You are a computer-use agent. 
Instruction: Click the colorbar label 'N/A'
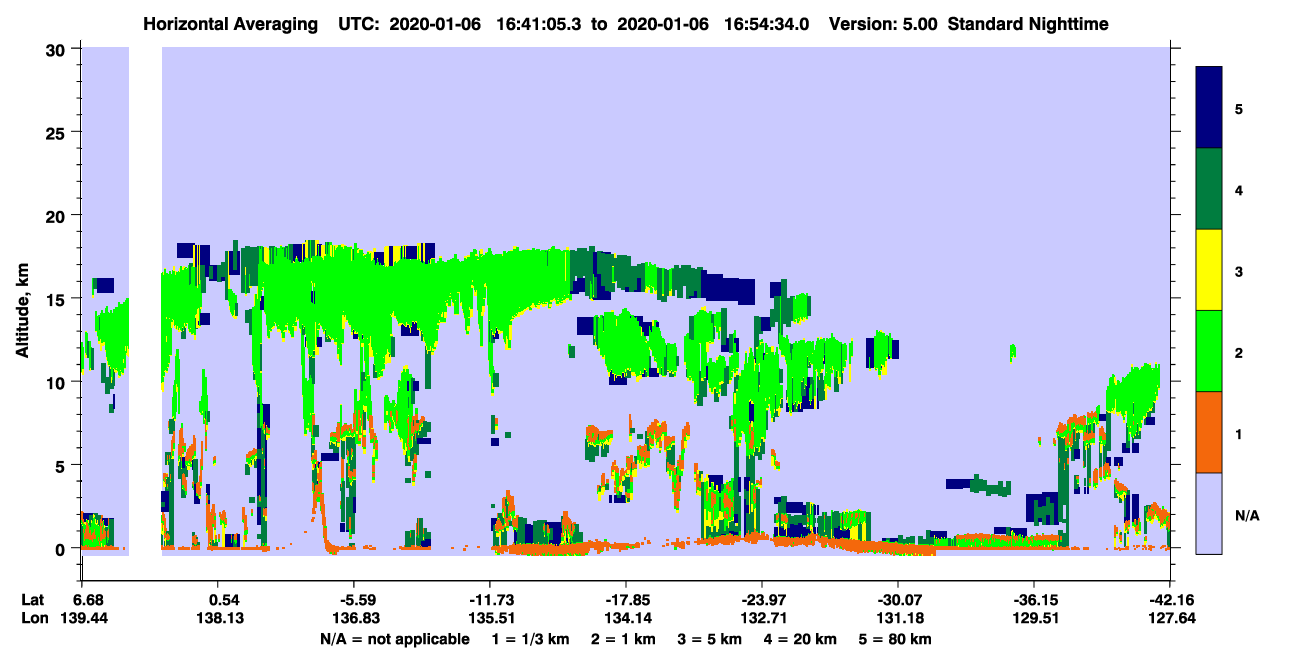coord(1247,515)
